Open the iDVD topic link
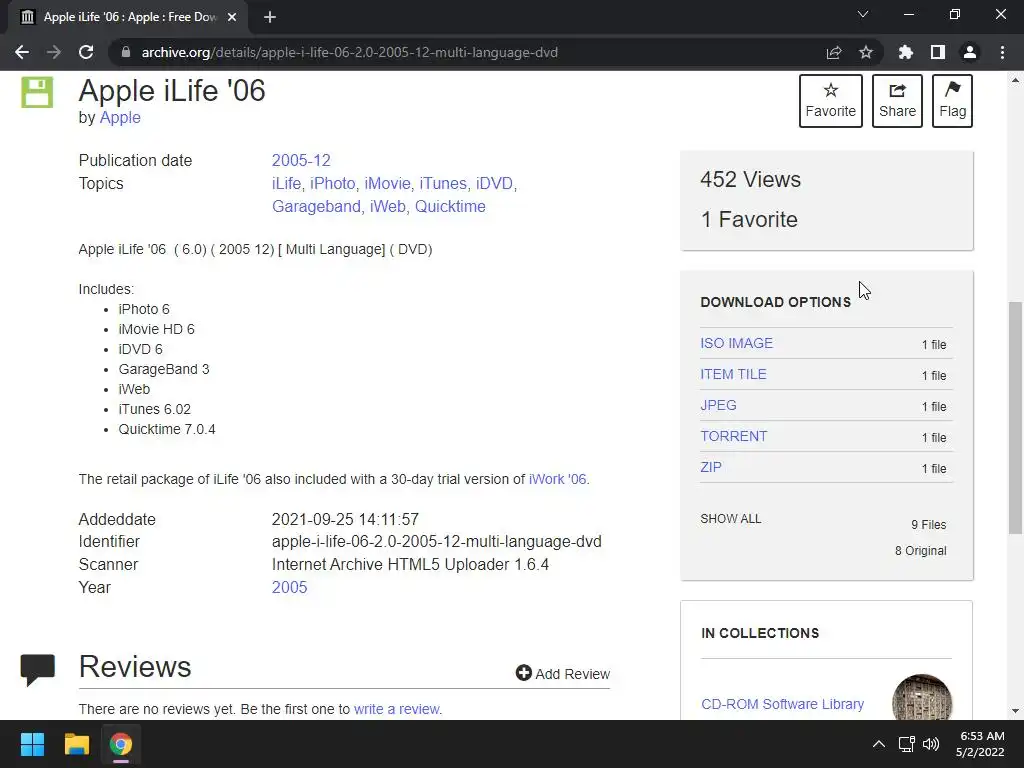The height and width of the screenshot is (768, 1024). [494, 184]
